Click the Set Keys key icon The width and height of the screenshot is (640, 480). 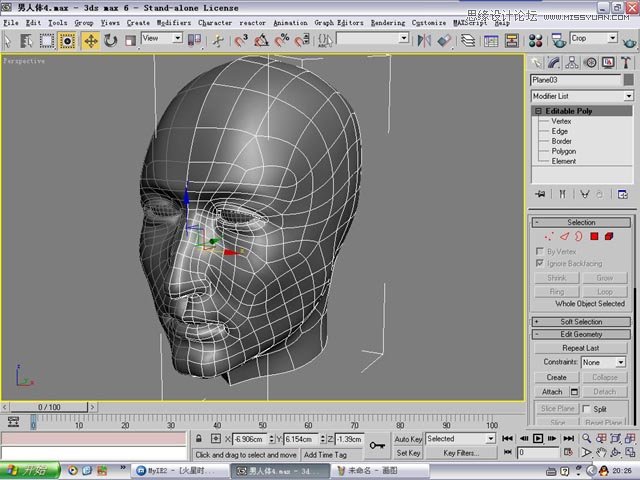tap(378, 446)
